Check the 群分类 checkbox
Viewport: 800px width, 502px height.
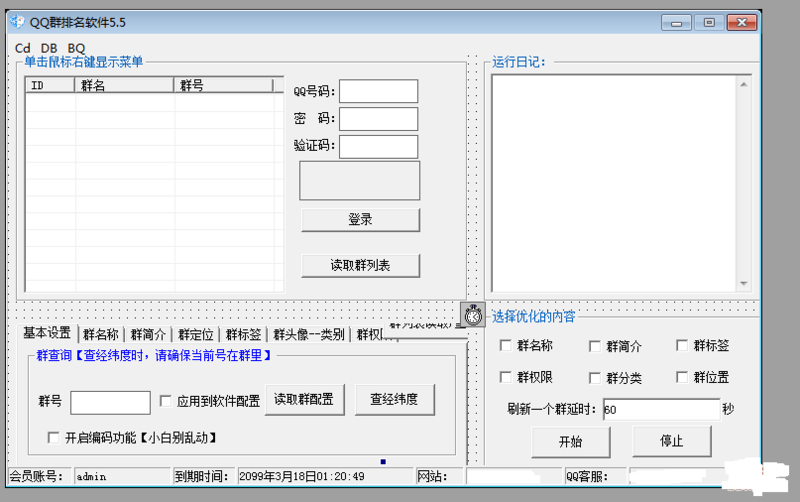pos(594,378)
